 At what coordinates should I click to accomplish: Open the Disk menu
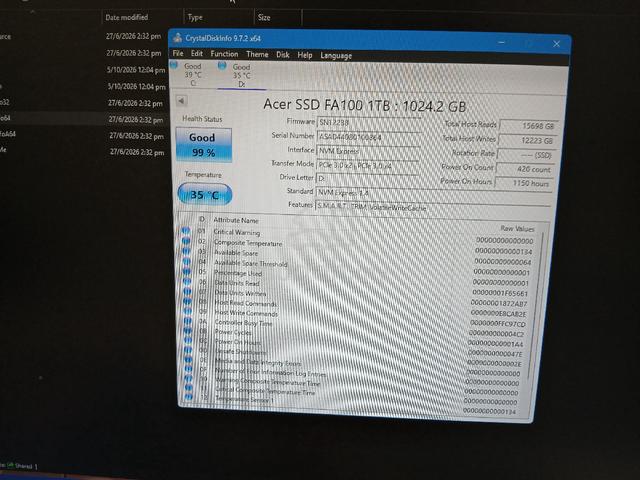[282, 55]
